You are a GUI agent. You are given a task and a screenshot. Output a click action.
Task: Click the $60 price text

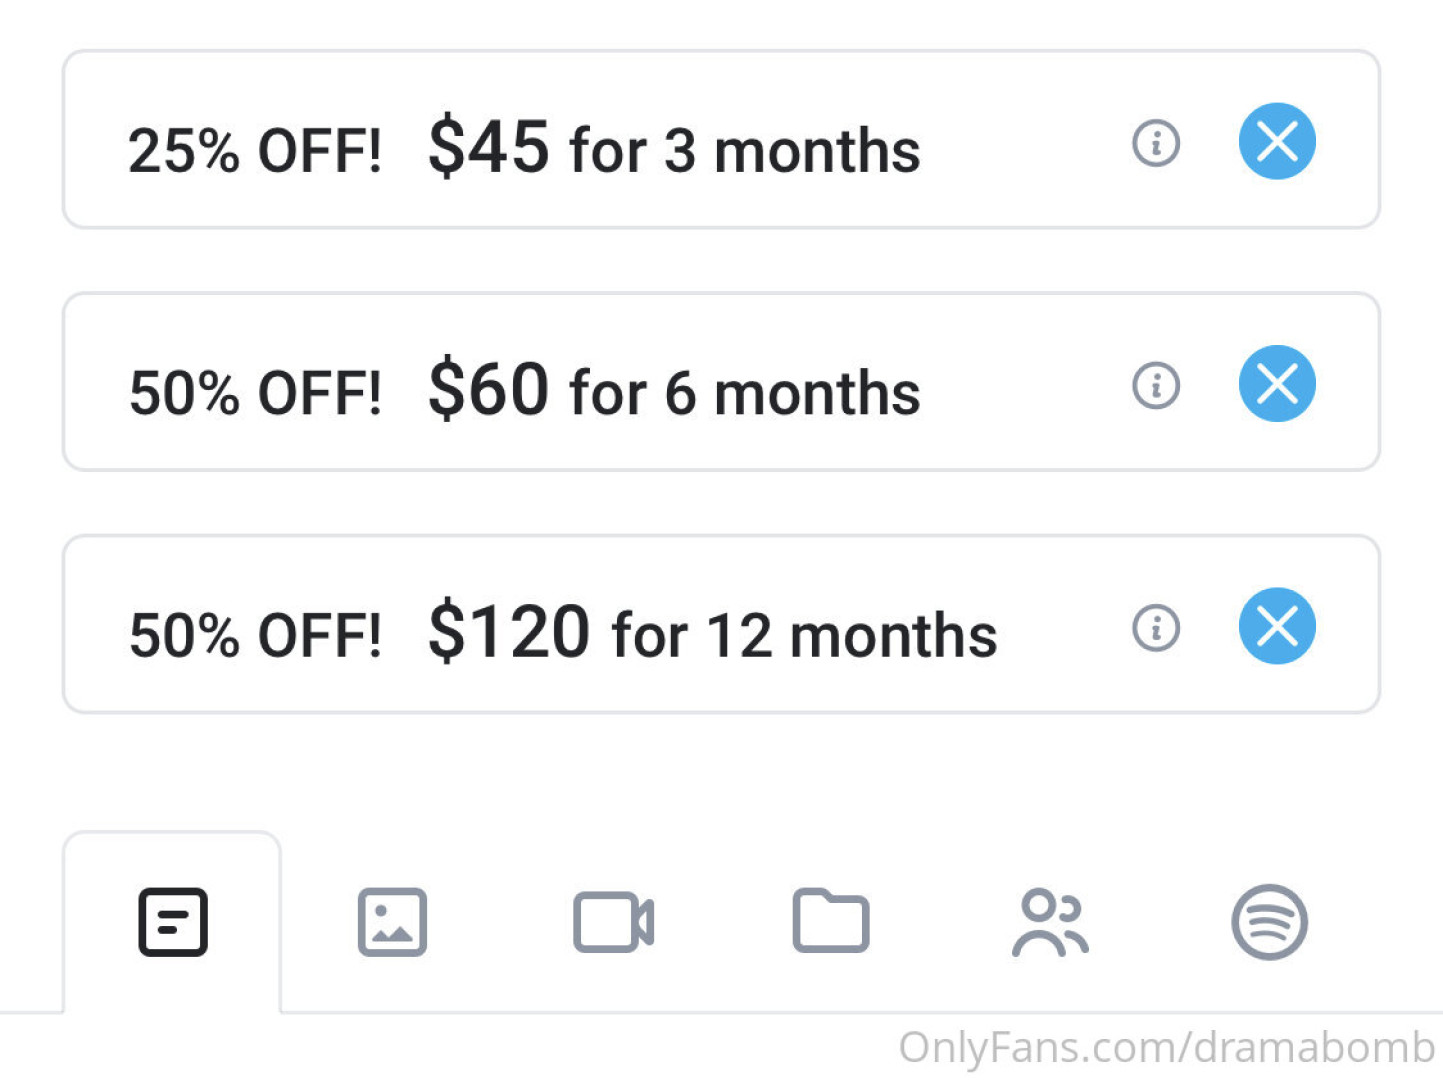[x=488, y=389]
